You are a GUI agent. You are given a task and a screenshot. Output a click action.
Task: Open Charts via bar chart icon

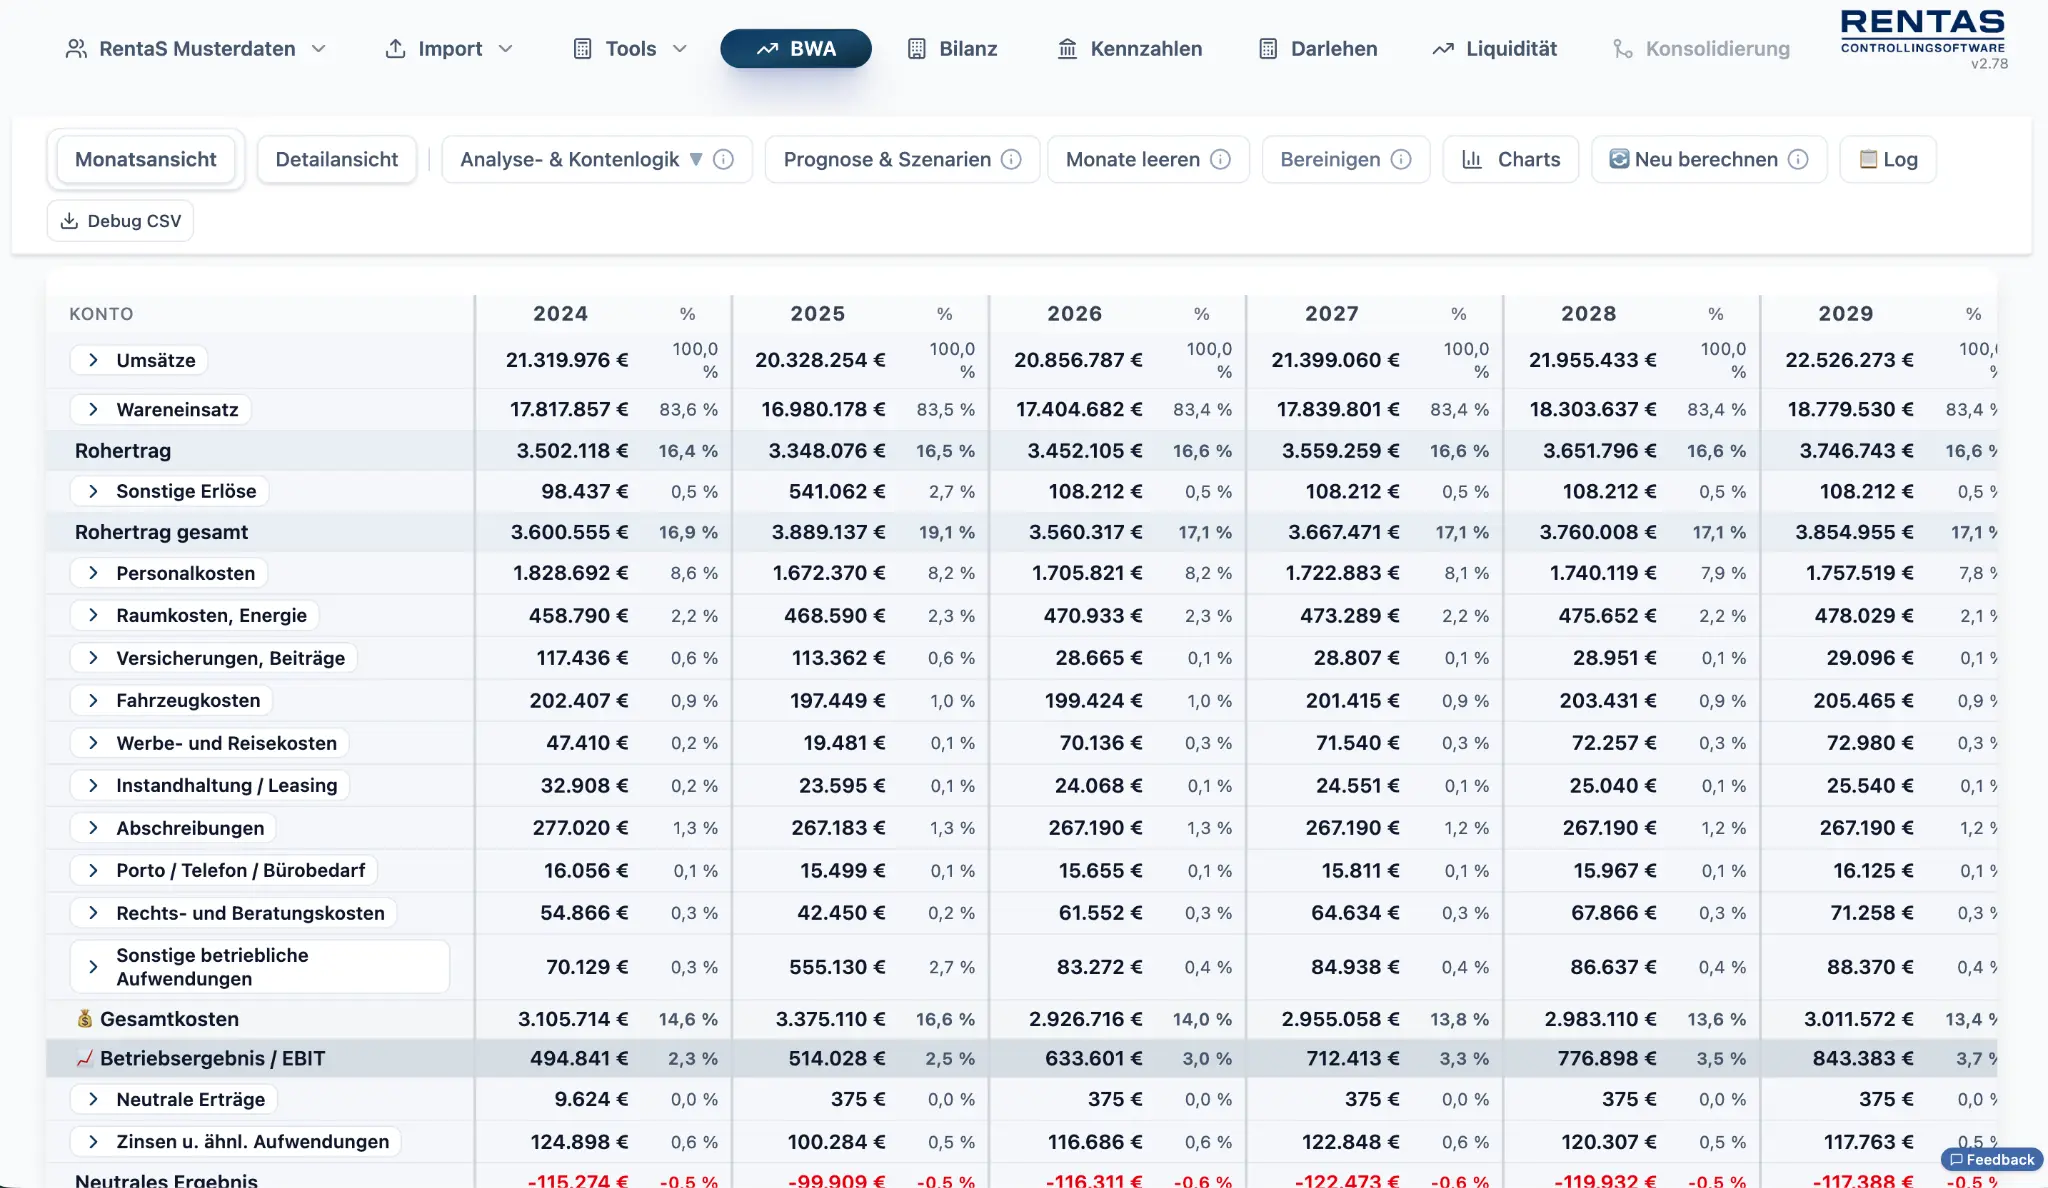(1472, 160)
